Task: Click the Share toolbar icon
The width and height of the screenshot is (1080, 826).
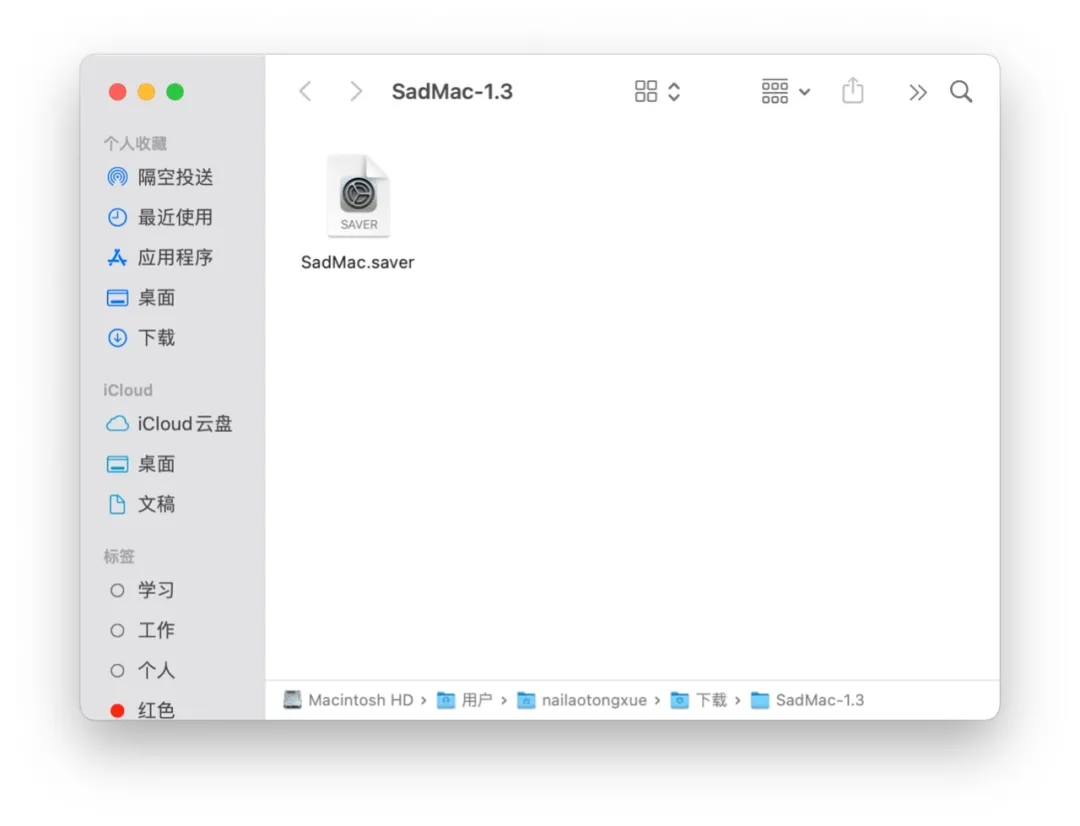Action: [853, 91]
